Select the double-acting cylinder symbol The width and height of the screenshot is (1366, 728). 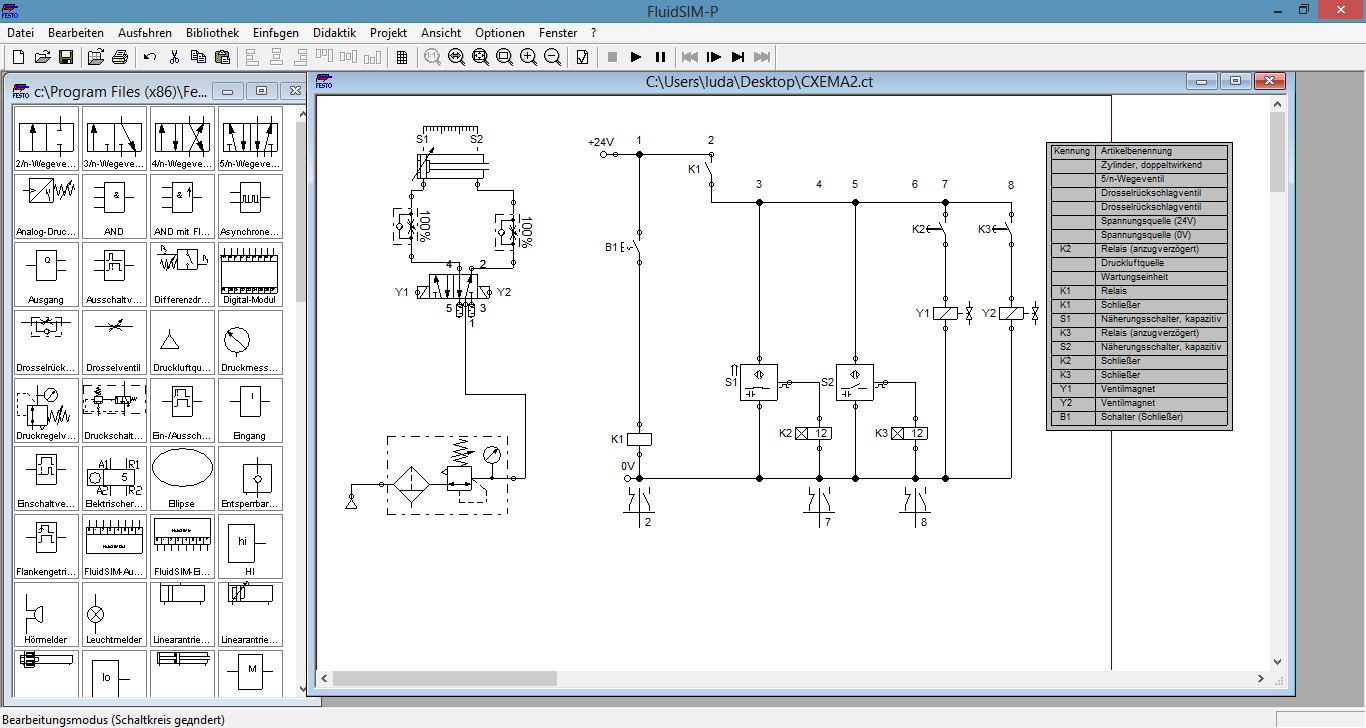point(450,166)
